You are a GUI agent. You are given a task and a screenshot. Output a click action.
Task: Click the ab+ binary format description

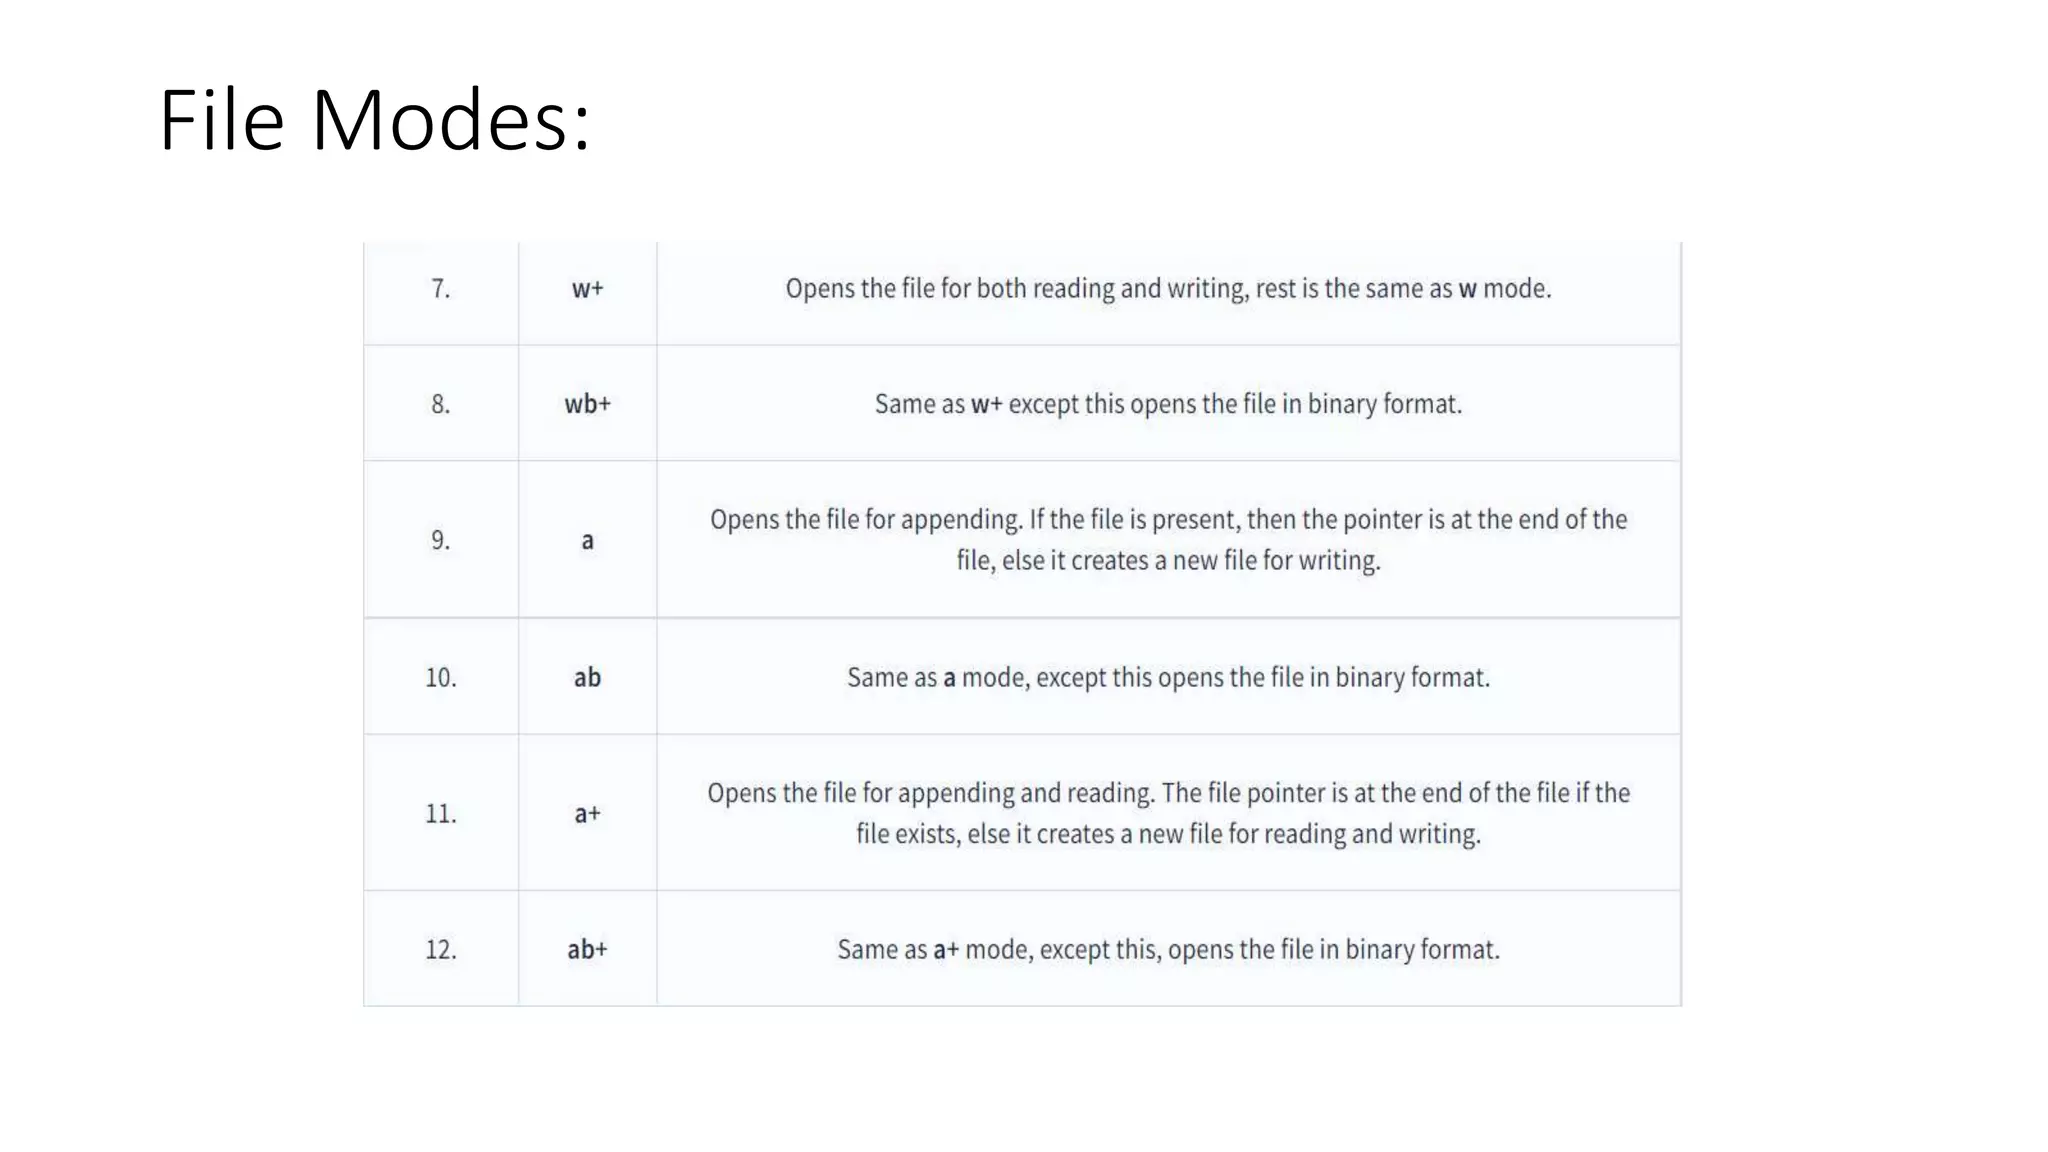[x=1168, y=949]
